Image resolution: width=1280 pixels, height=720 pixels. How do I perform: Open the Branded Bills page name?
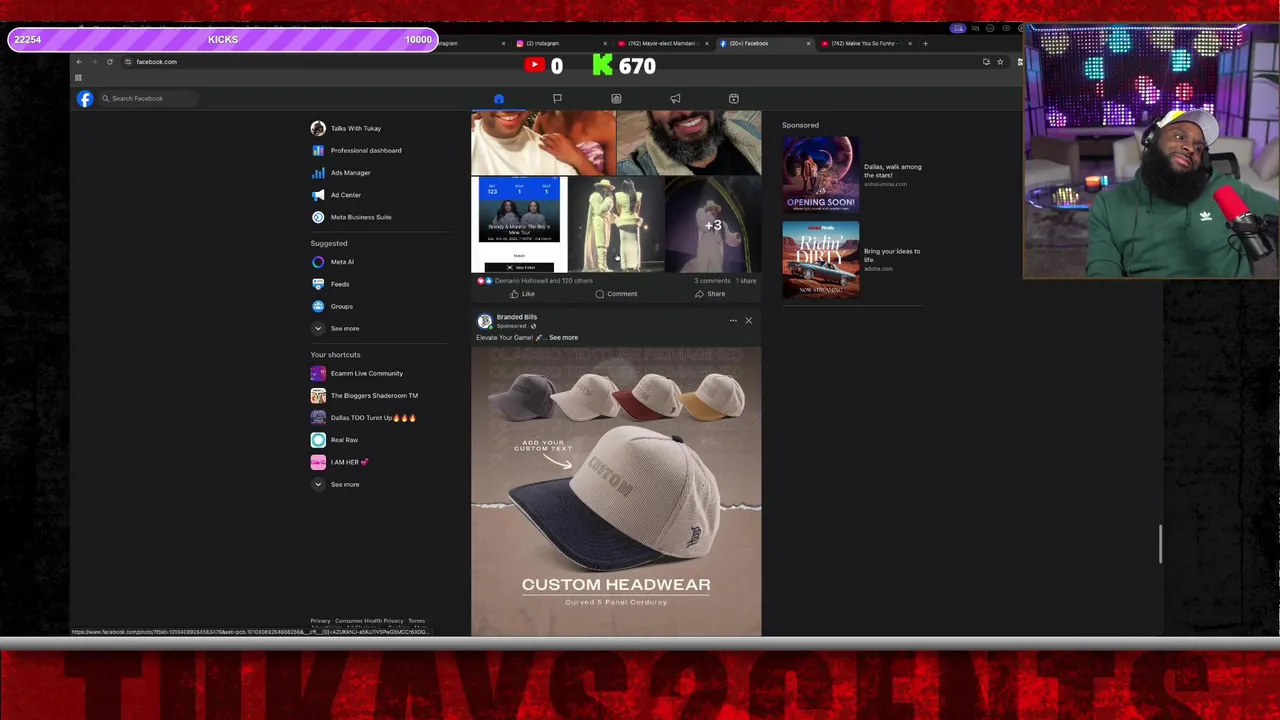point(517,317)
